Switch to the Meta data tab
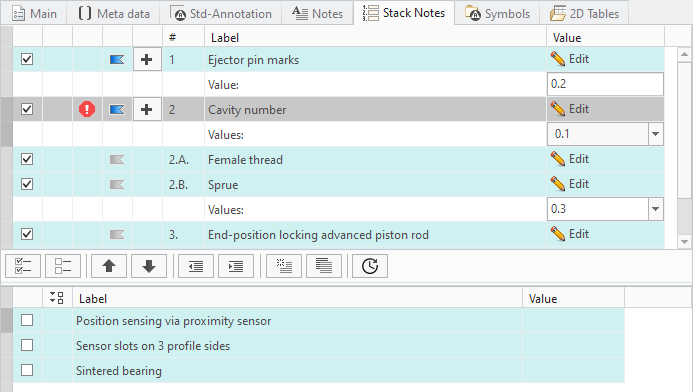Image resolution: width=693 pixels, height=392 pixels. 114,14
